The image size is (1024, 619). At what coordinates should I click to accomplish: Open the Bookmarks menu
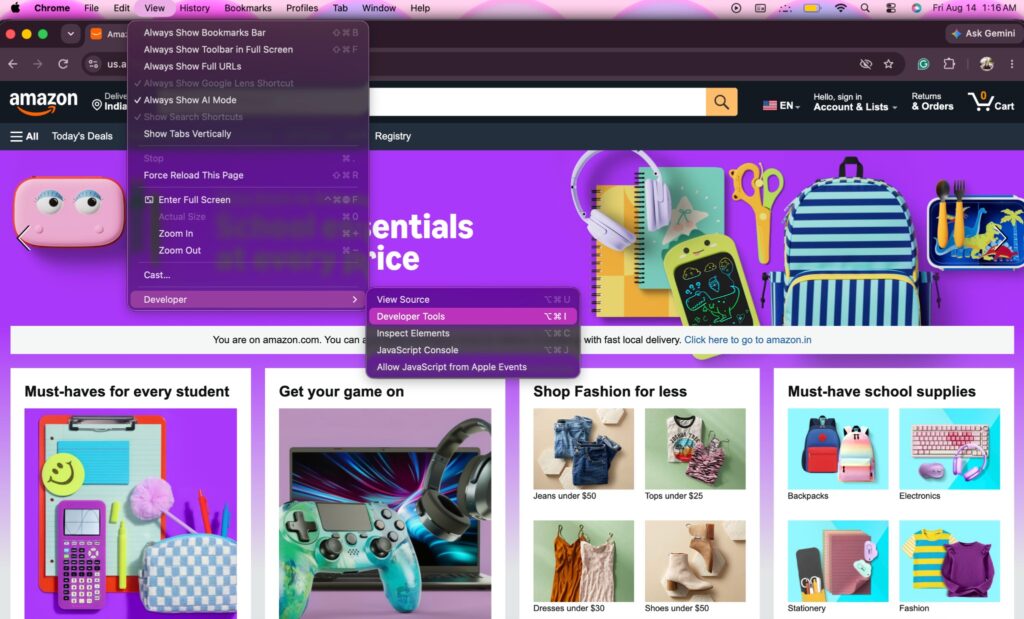[248, 8]
